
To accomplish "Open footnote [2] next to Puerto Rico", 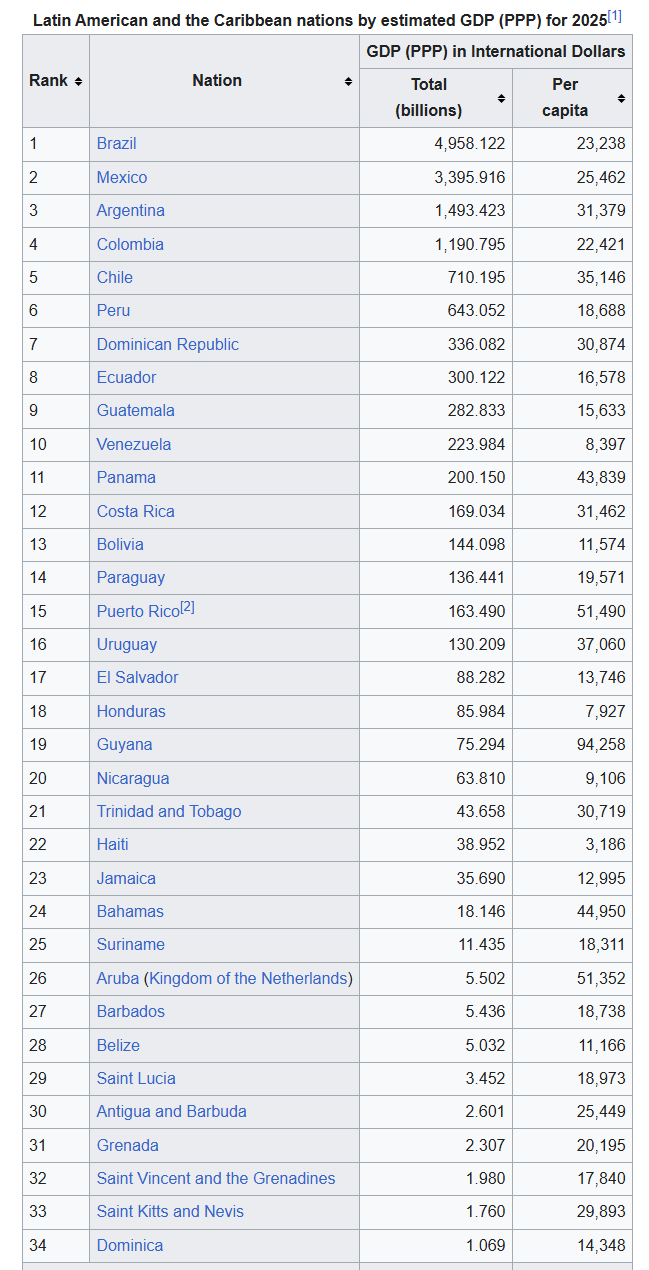I will point(187,607).
